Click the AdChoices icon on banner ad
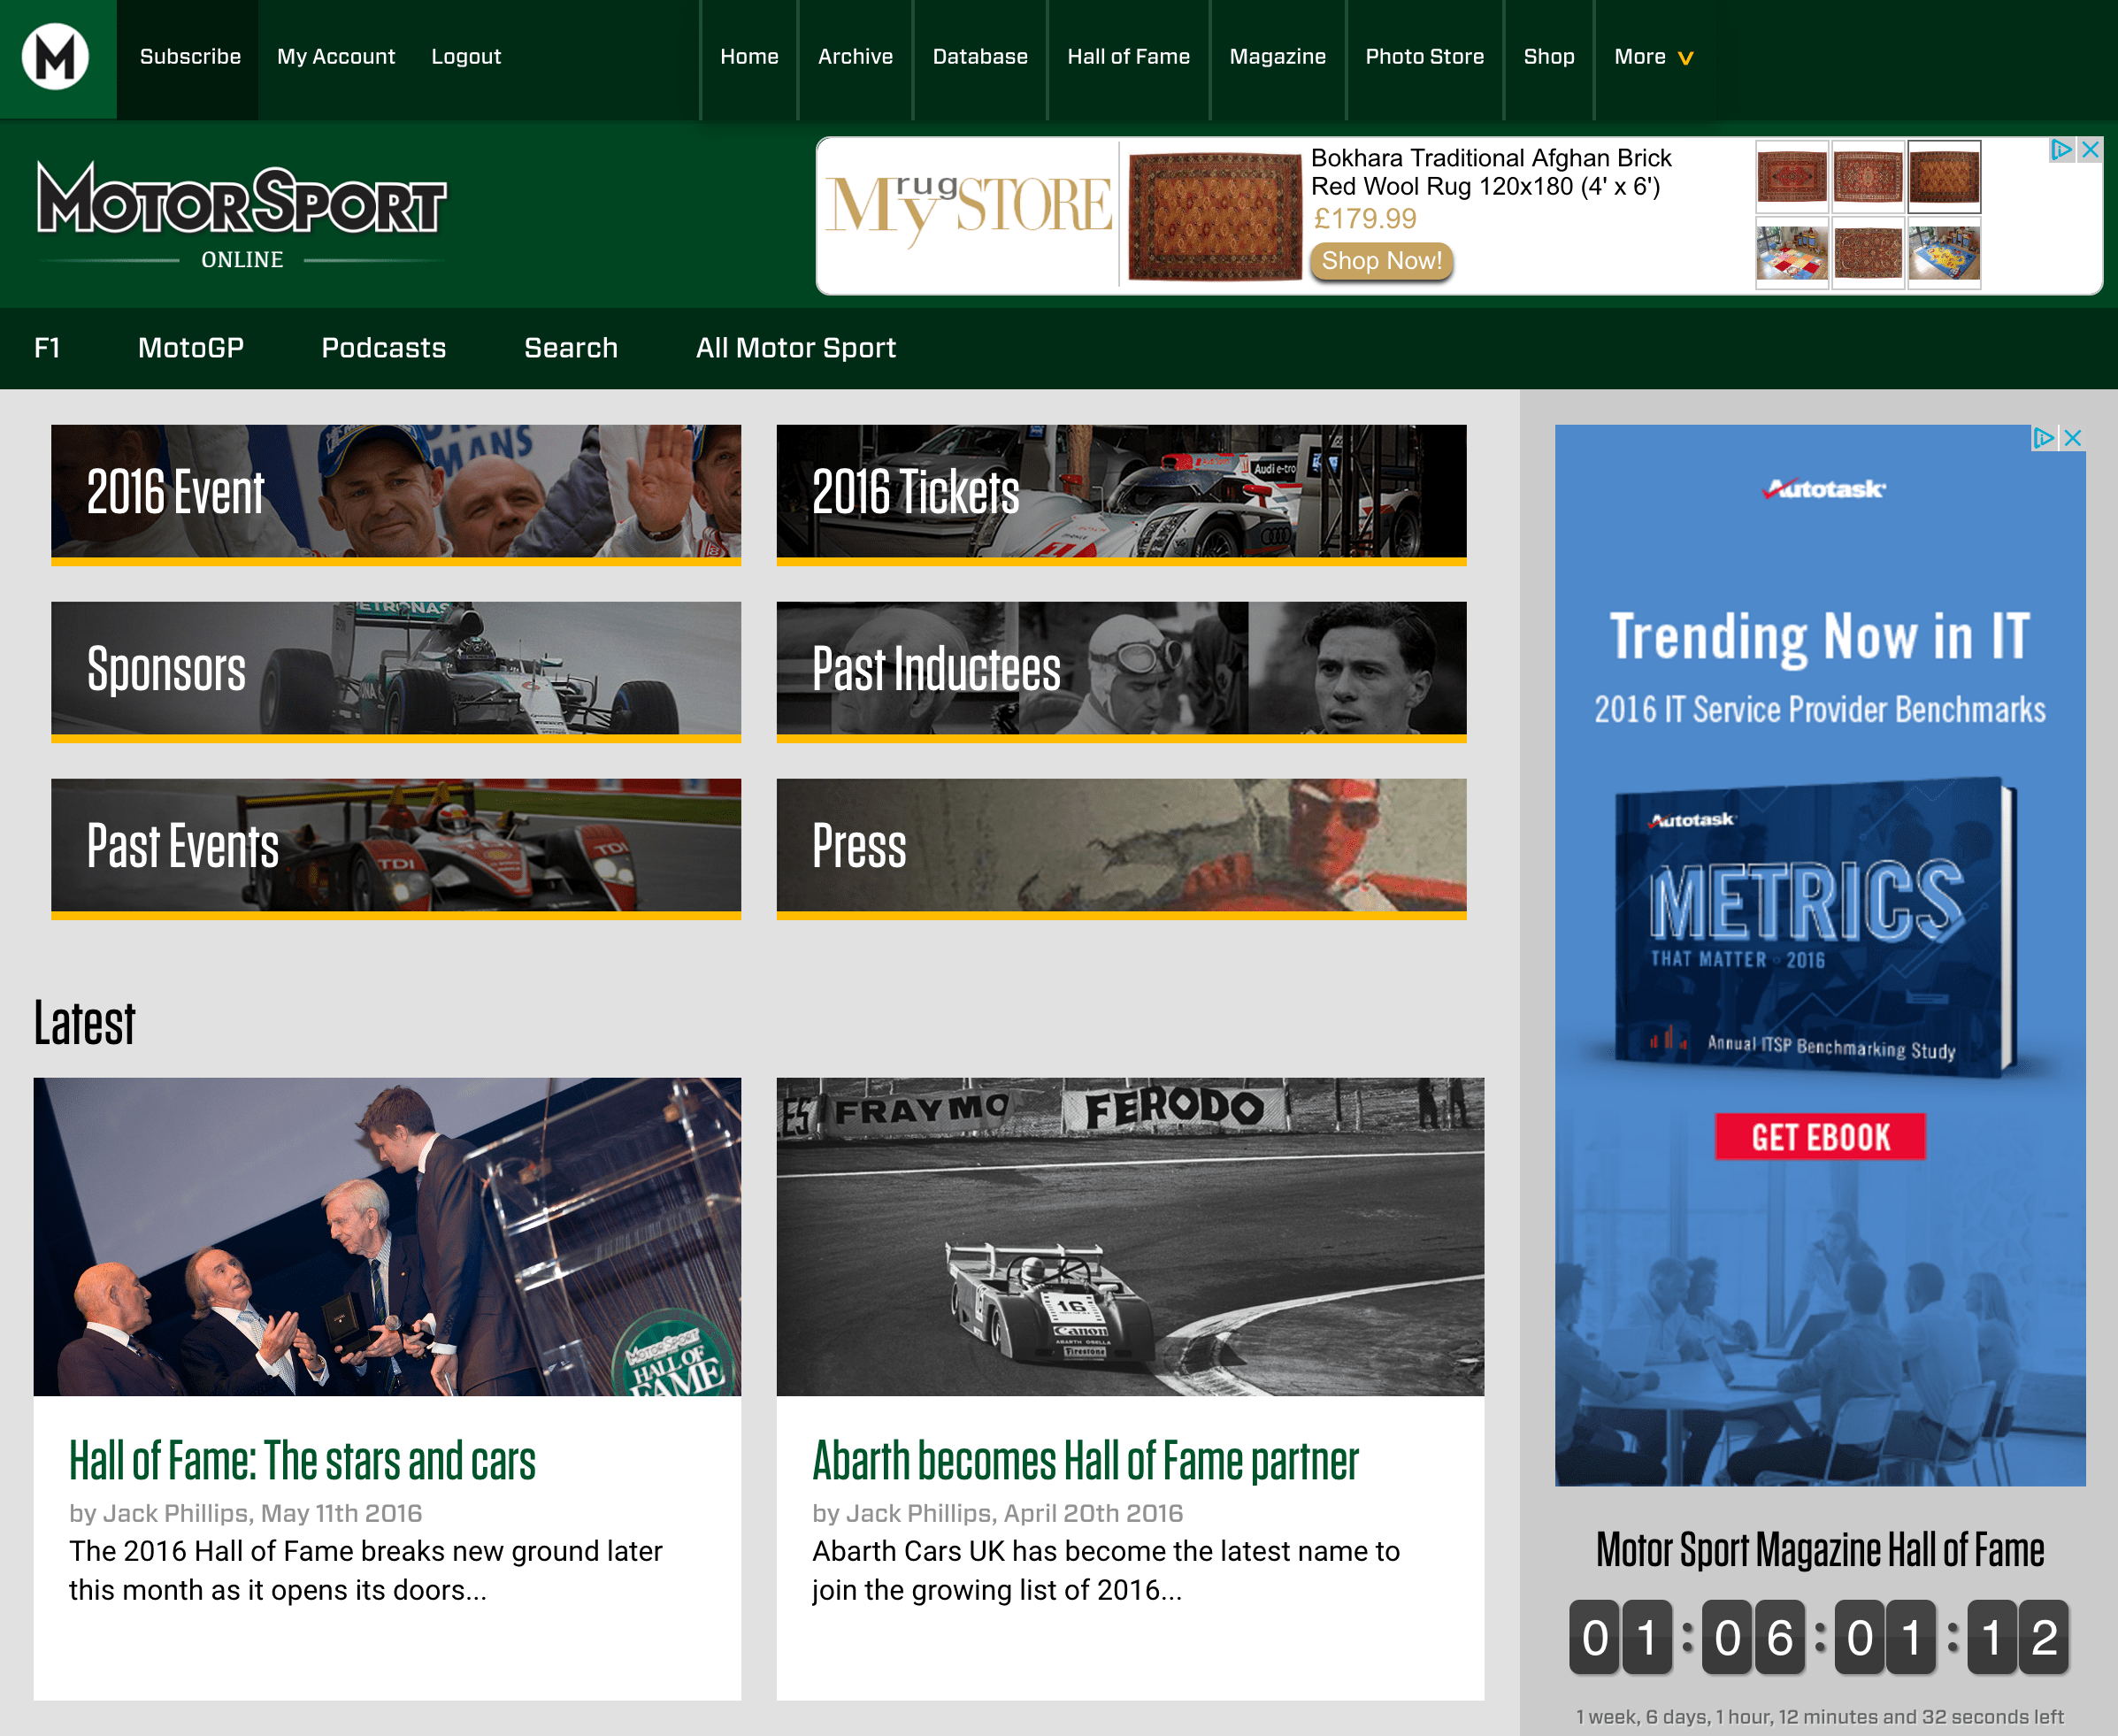The image size is (2118, 1736). pyautogui.click(x=2061, y=150)
